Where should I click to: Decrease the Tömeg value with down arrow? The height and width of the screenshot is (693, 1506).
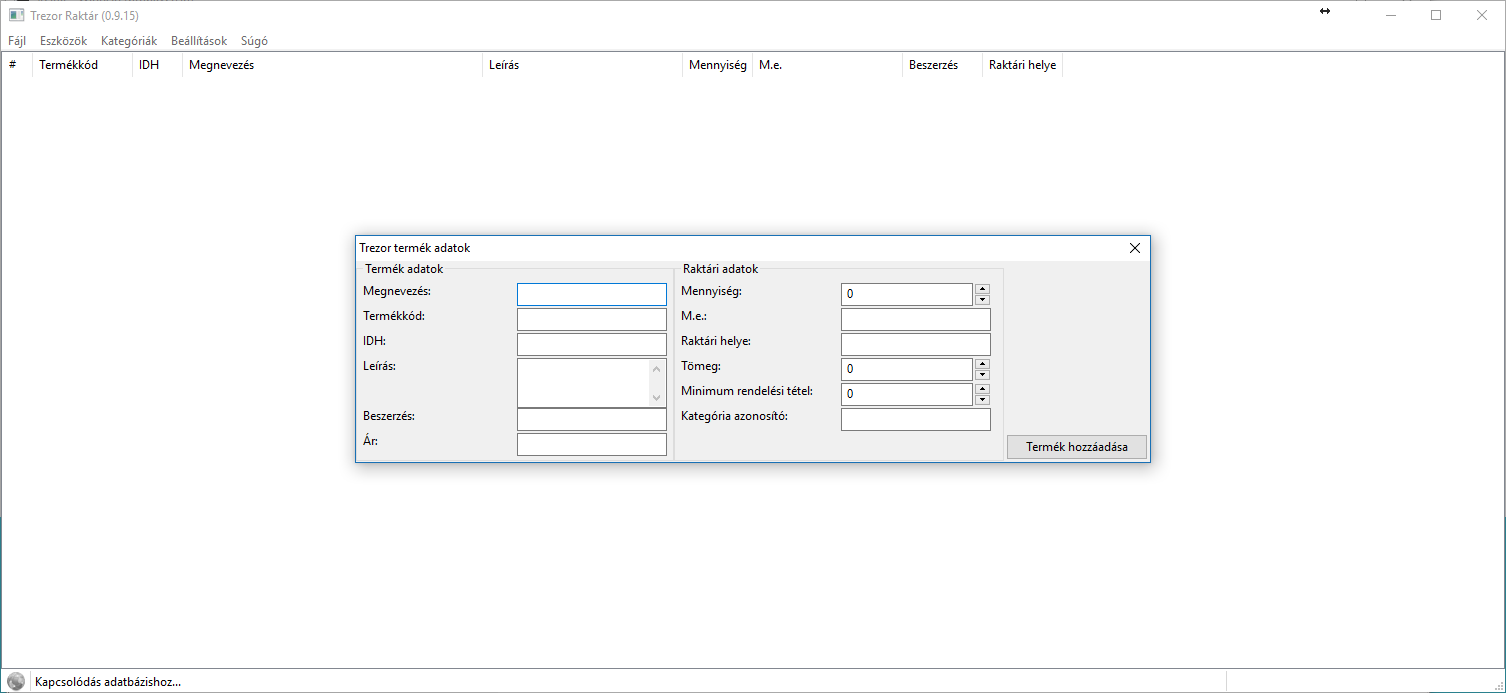982,374
